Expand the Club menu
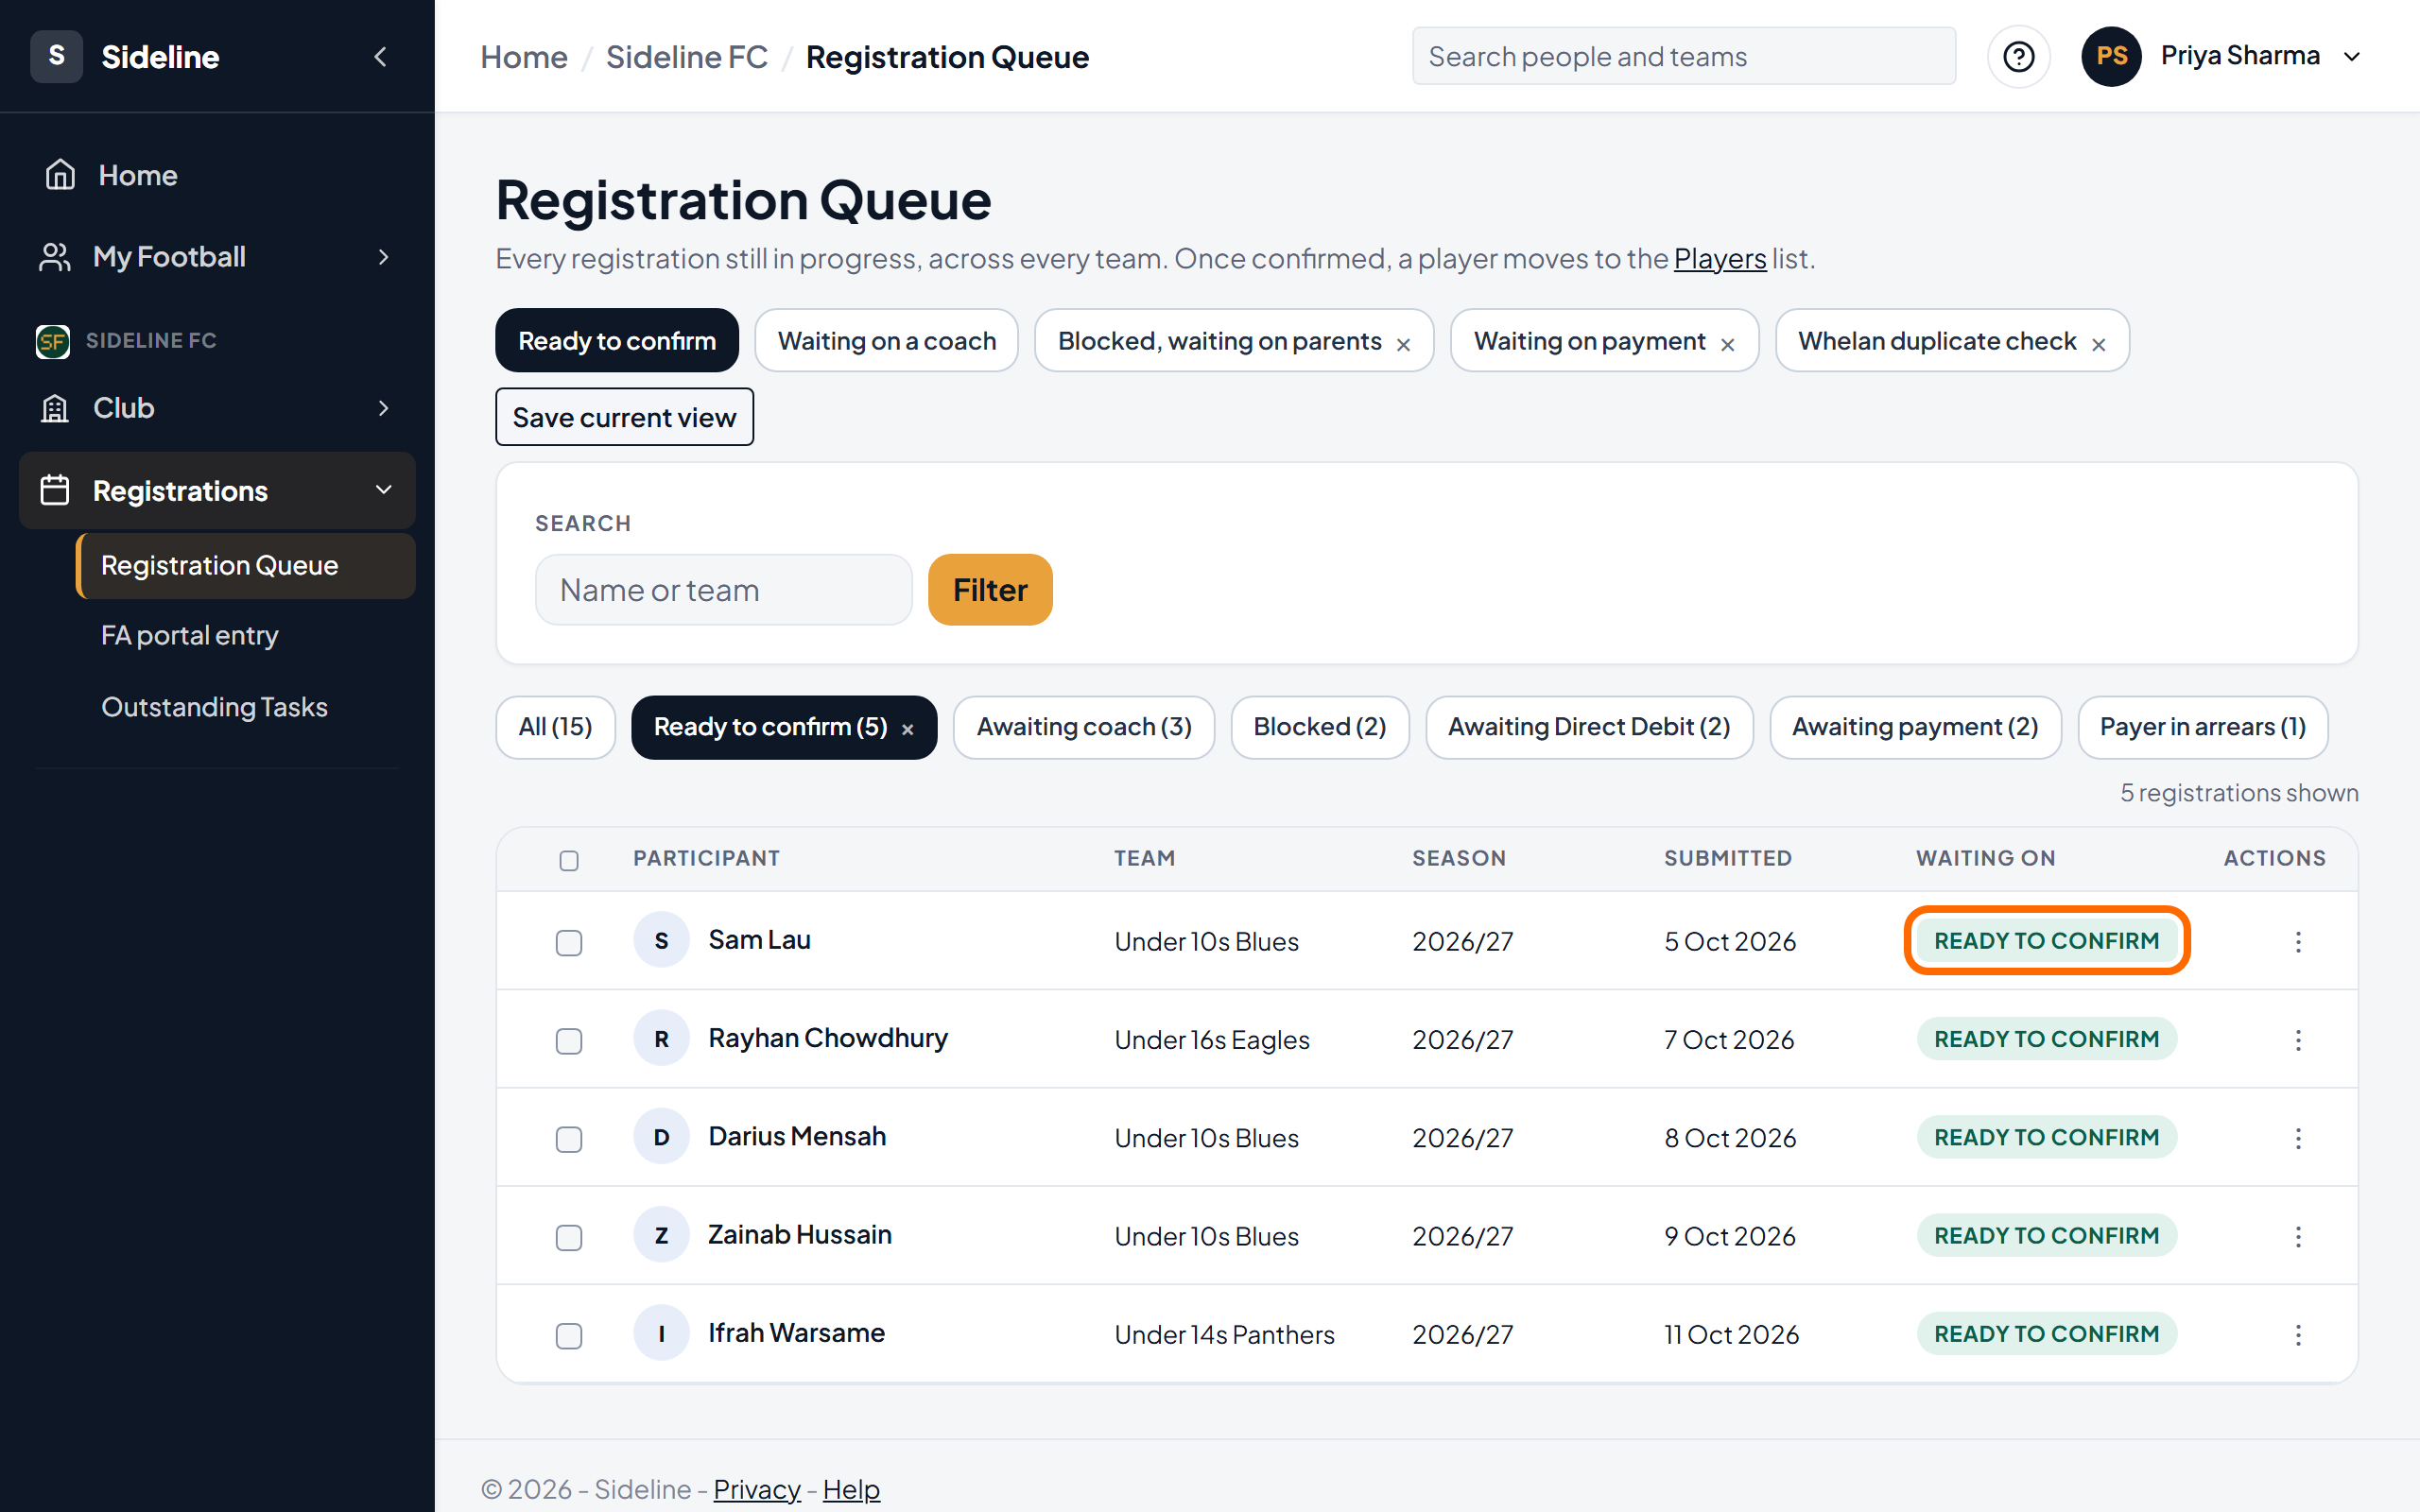The image size is (2420, 1512). pyautogui.click(x=217, y=408)
